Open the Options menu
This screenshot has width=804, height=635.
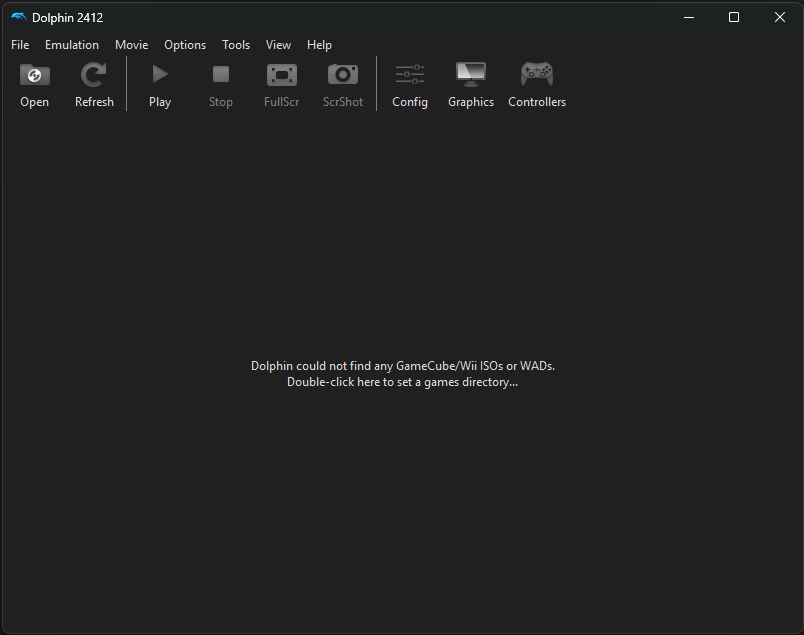point(185,45)
